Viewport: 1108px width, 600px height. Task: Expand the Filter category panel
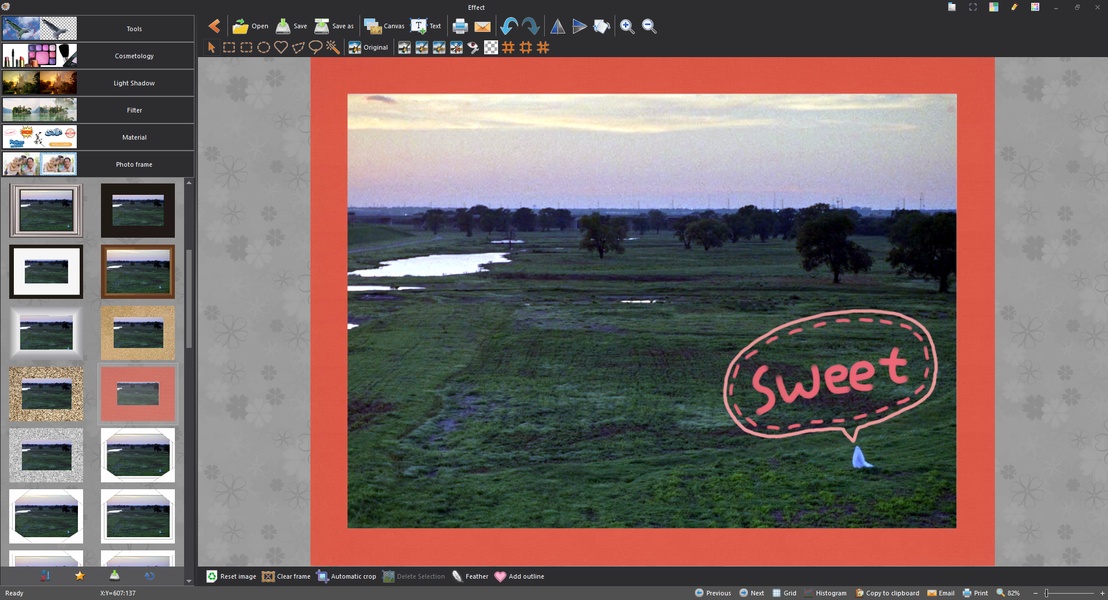98,110
